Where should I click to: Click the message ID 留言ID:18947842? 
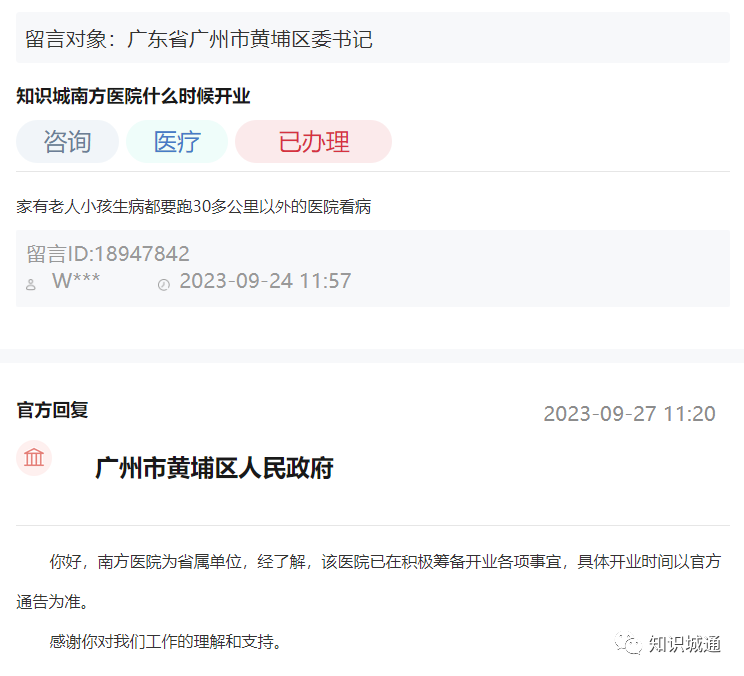108,254
